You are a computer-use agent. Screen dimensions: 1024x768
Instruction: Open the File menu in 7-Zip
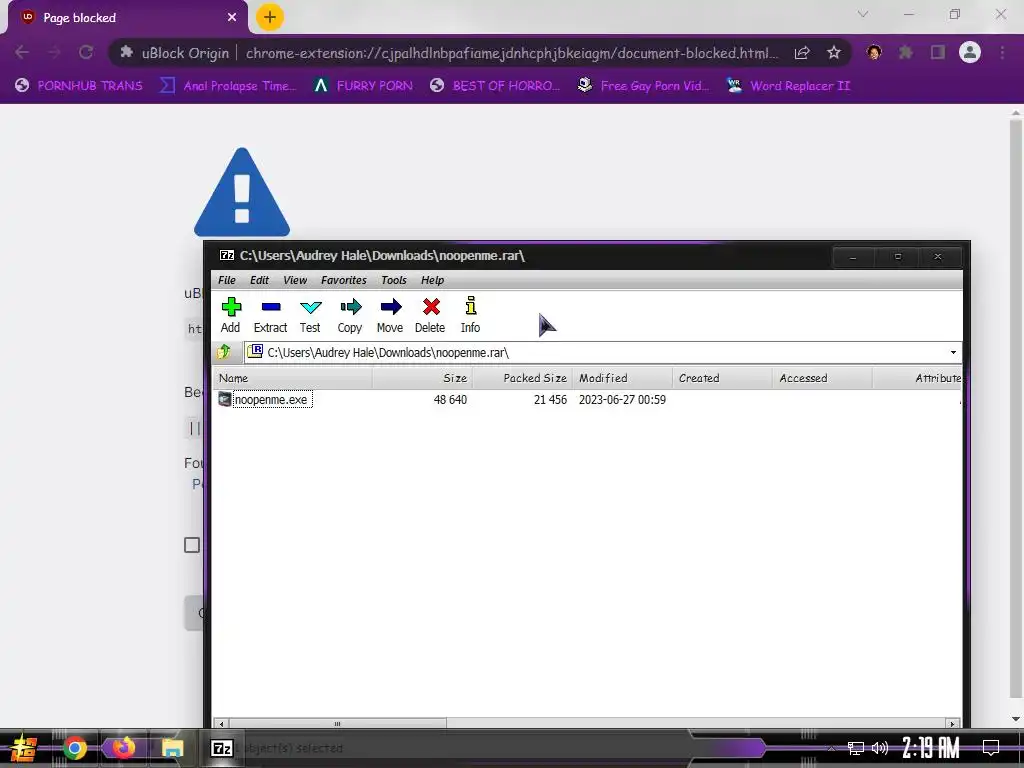point(227,280)
